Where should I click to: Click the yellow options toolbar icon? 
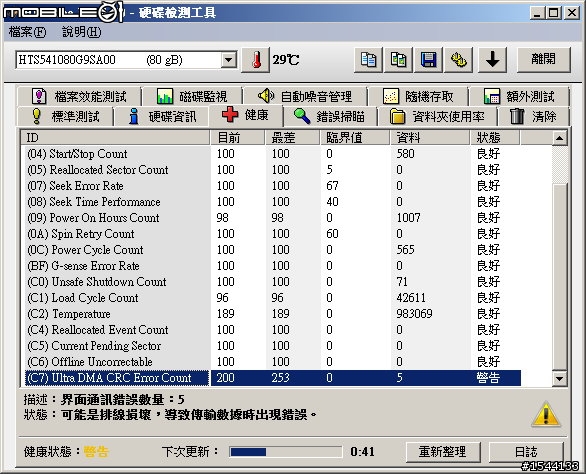(459, 60)
